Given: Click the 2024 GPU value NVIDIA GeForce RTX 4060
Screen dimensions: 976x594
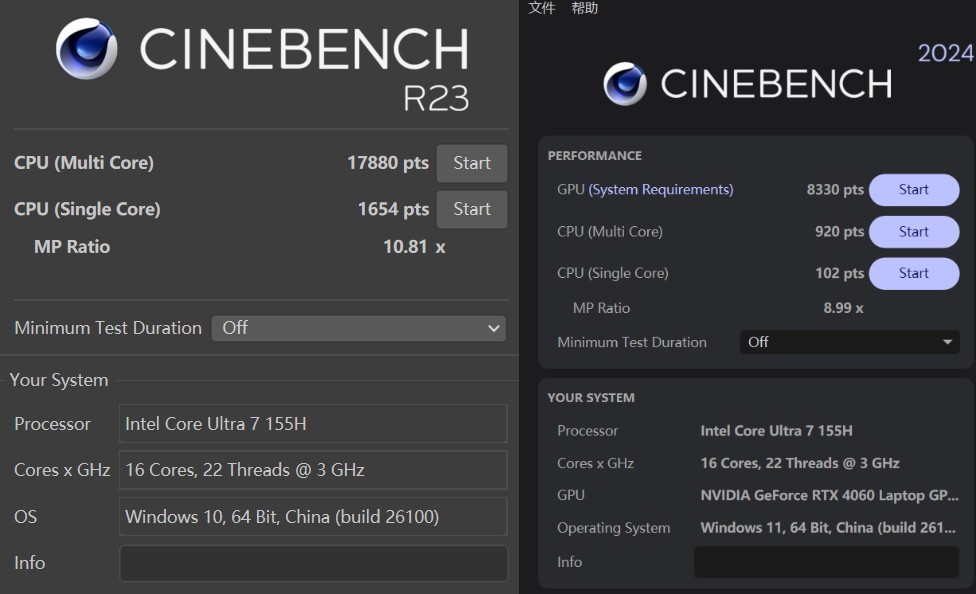Looking at the screenshot, I should 829,496.
